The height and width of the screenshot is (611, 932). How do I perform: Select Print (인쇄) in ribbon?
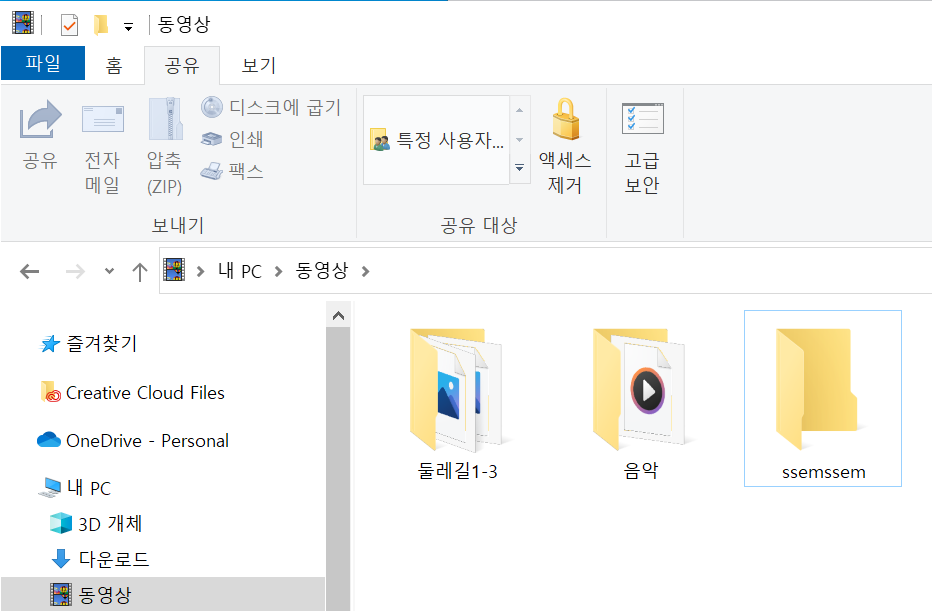(232, 139)
